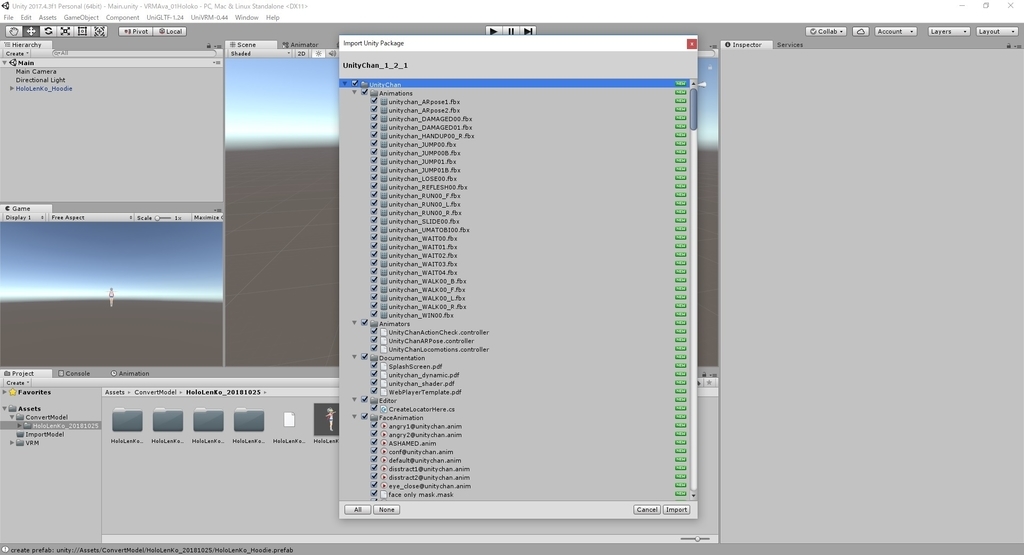
Task: Expand the VRM folder in Project
Action: click(x=12, y=443)
